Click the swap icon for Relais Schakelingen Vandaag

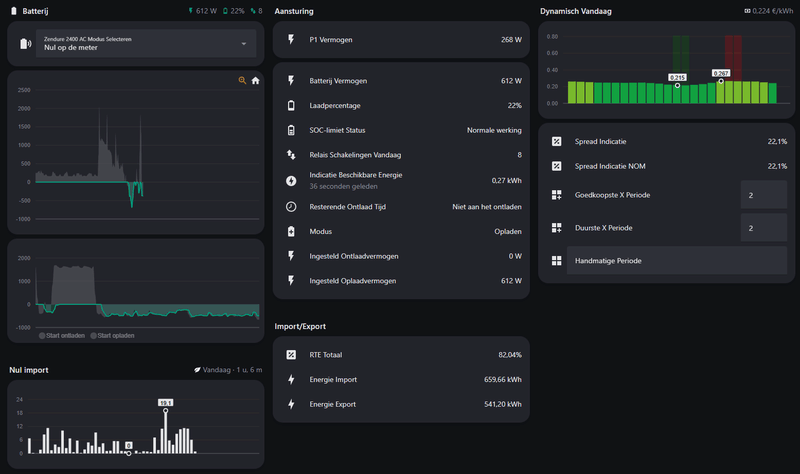pyautogui.click(x=291, y=155)
